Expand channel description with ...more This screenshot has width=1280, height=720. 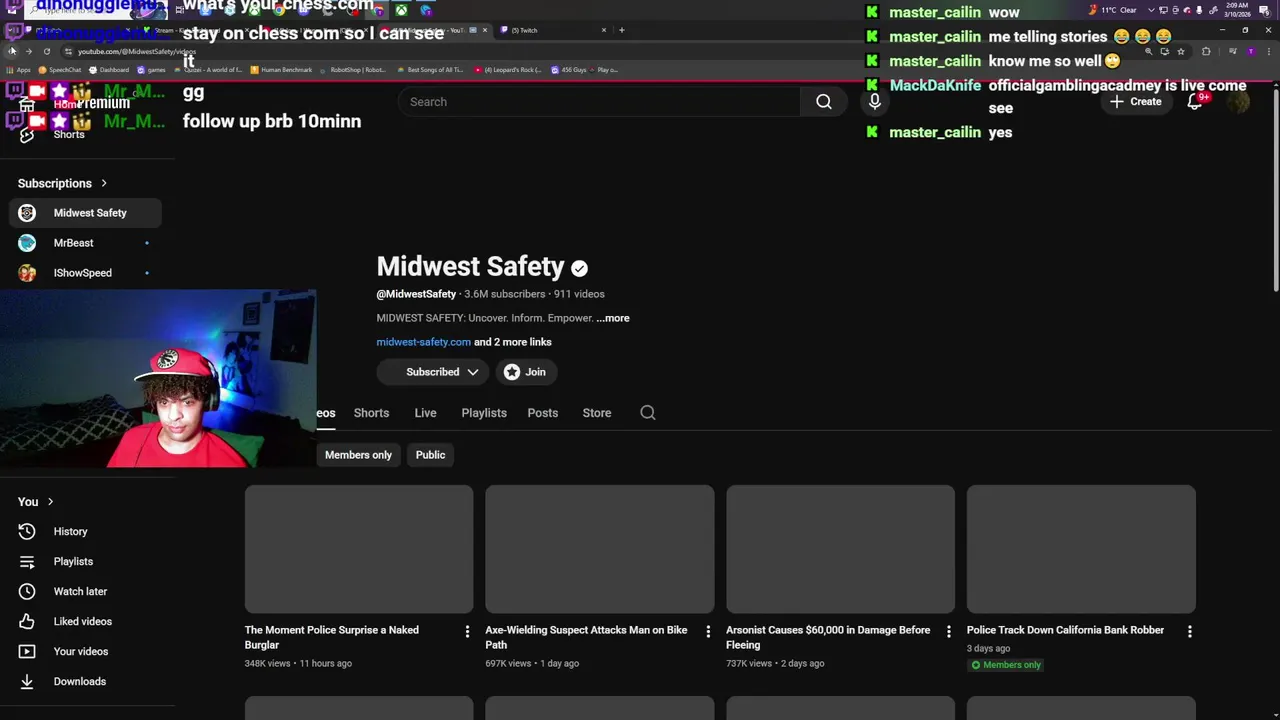pos(613,318)
